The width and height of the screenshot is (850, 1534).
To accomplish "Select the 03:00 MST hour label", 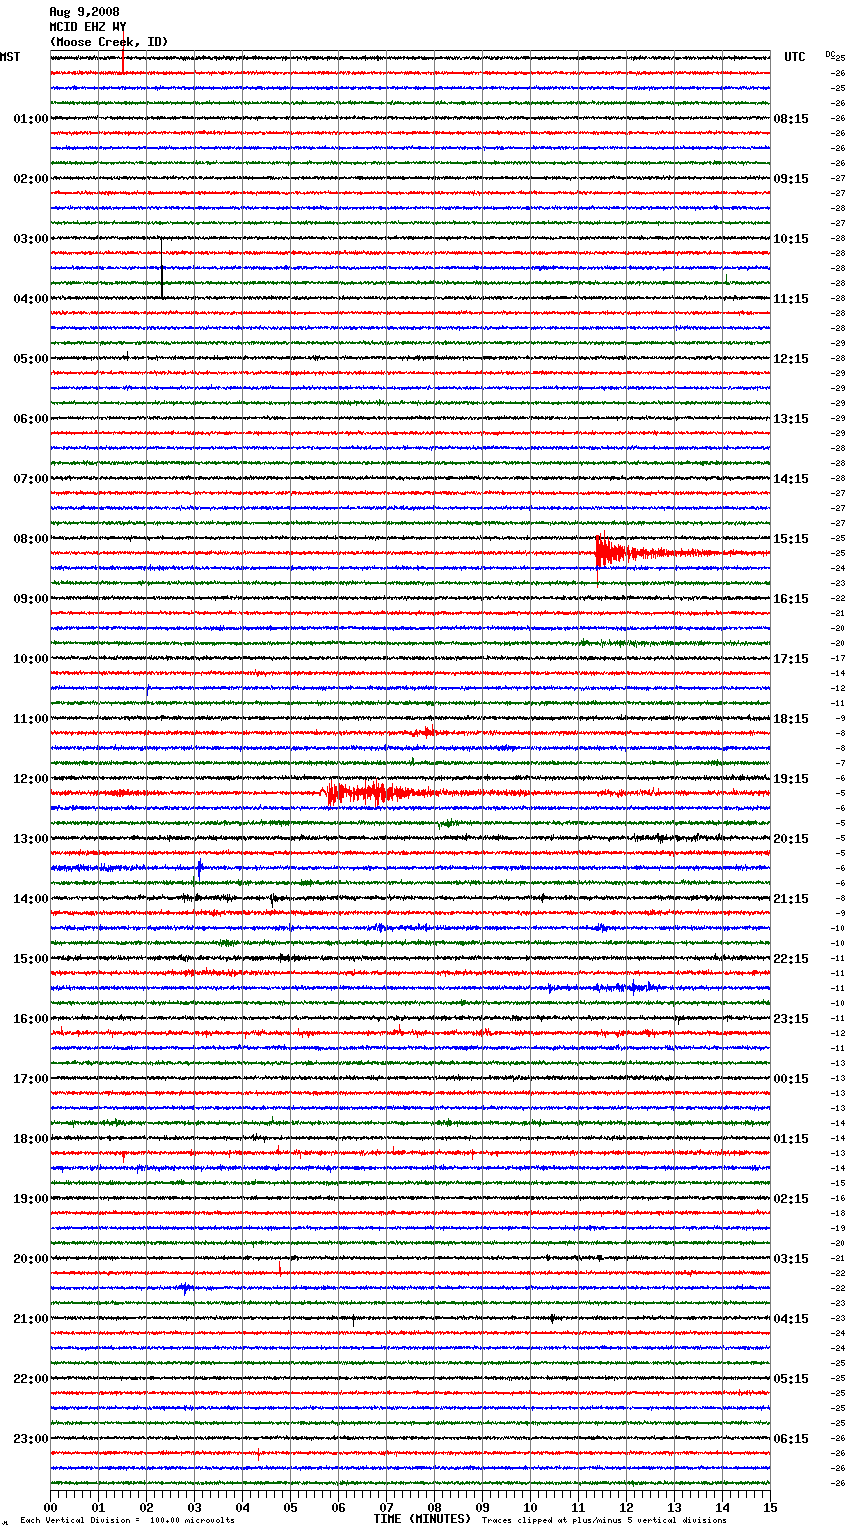I will point(31,239).
